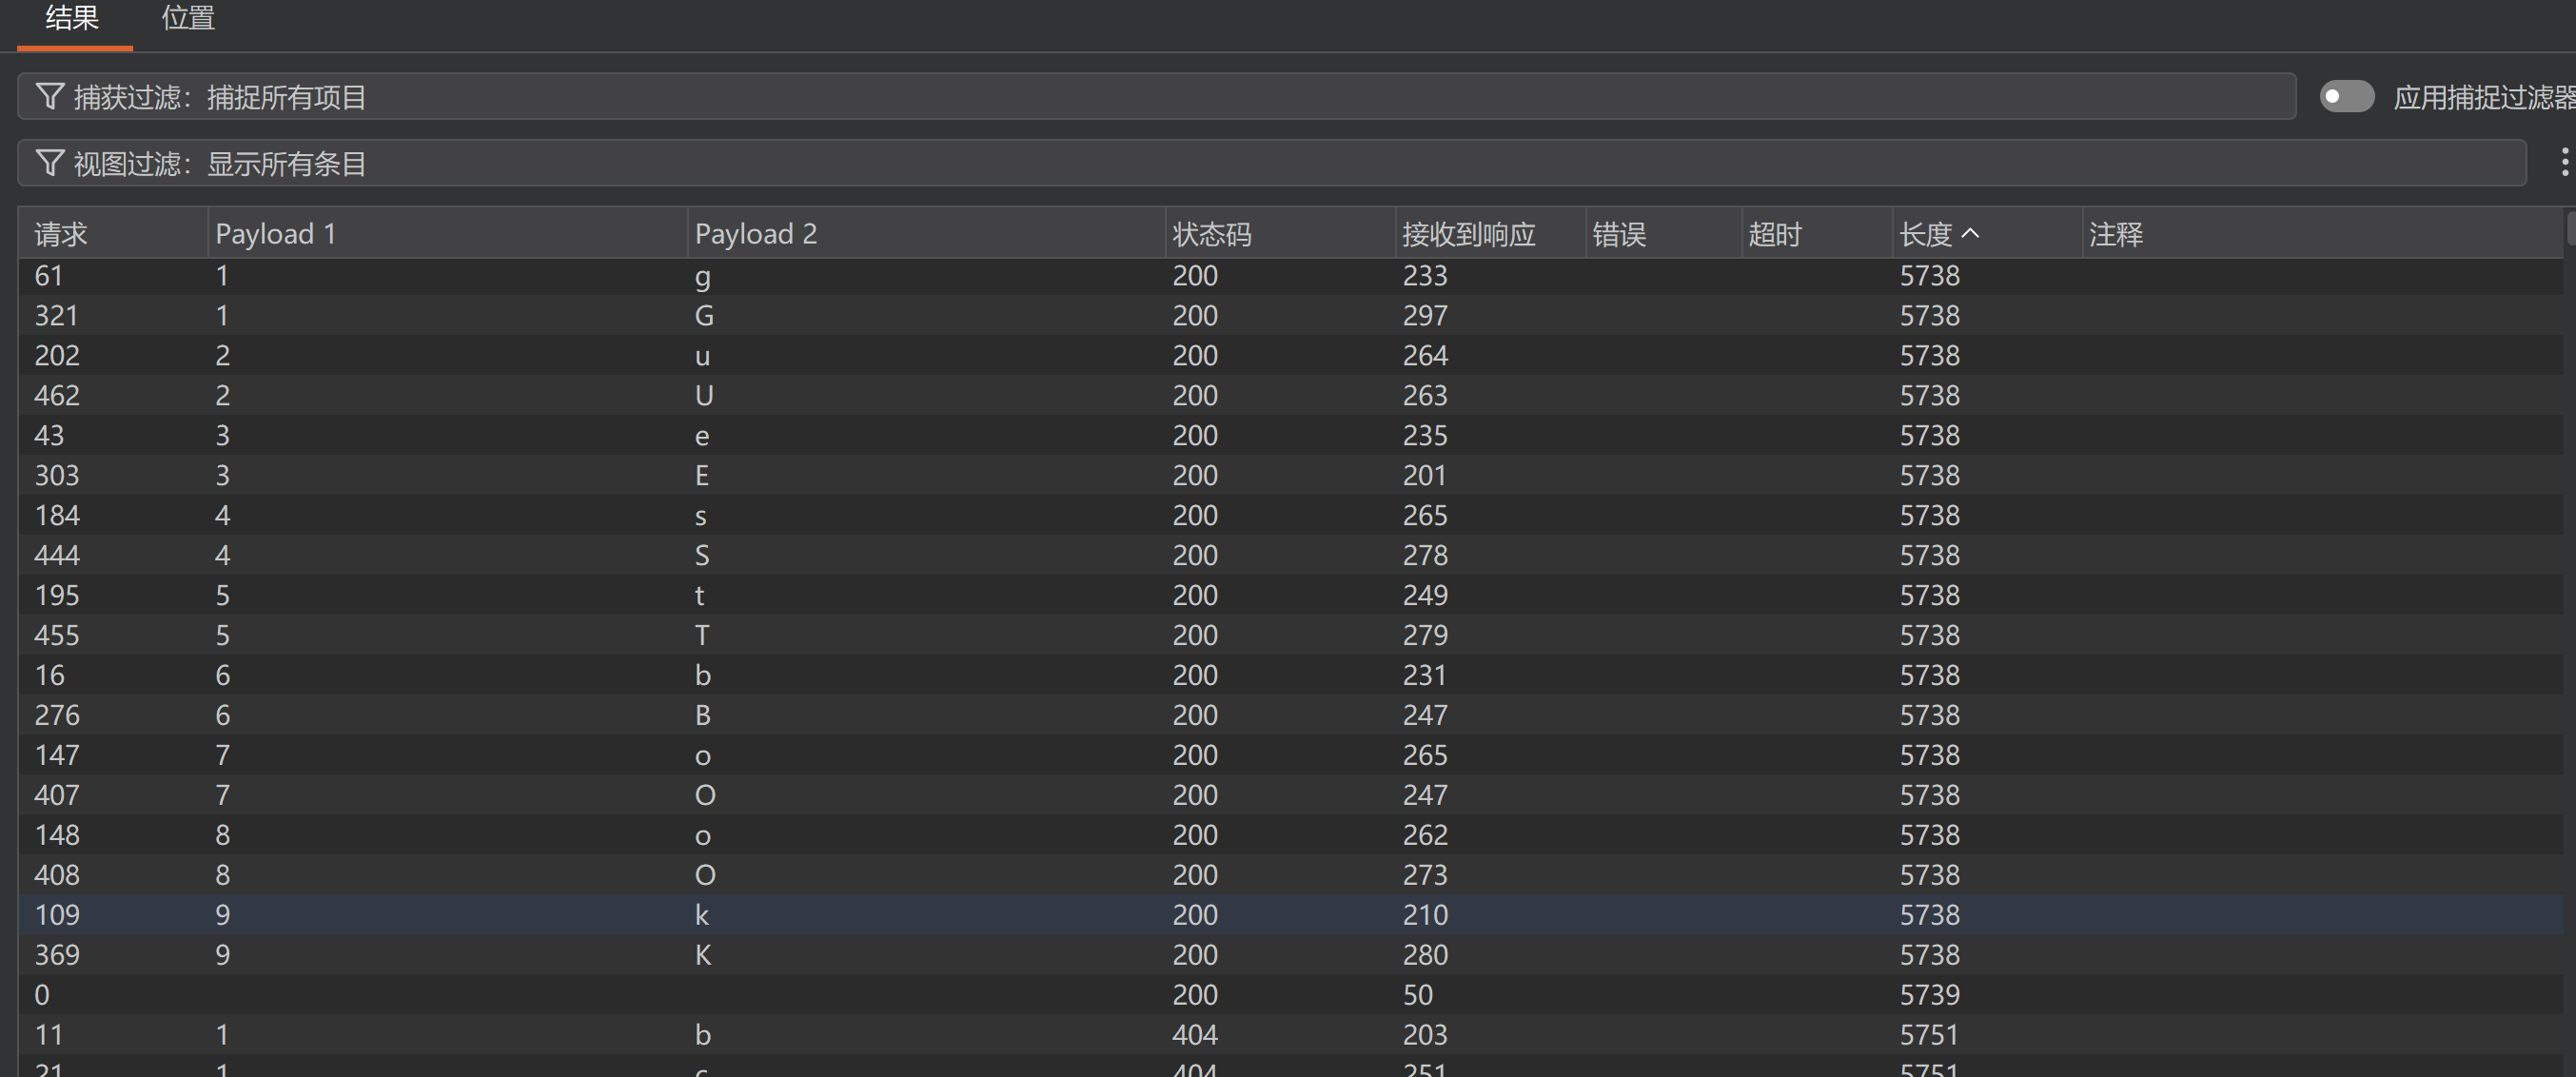Image resolution: width=2576 pixels, height=1077 pixels.
Task: Select request row 184
Action: click(1290, 516)
